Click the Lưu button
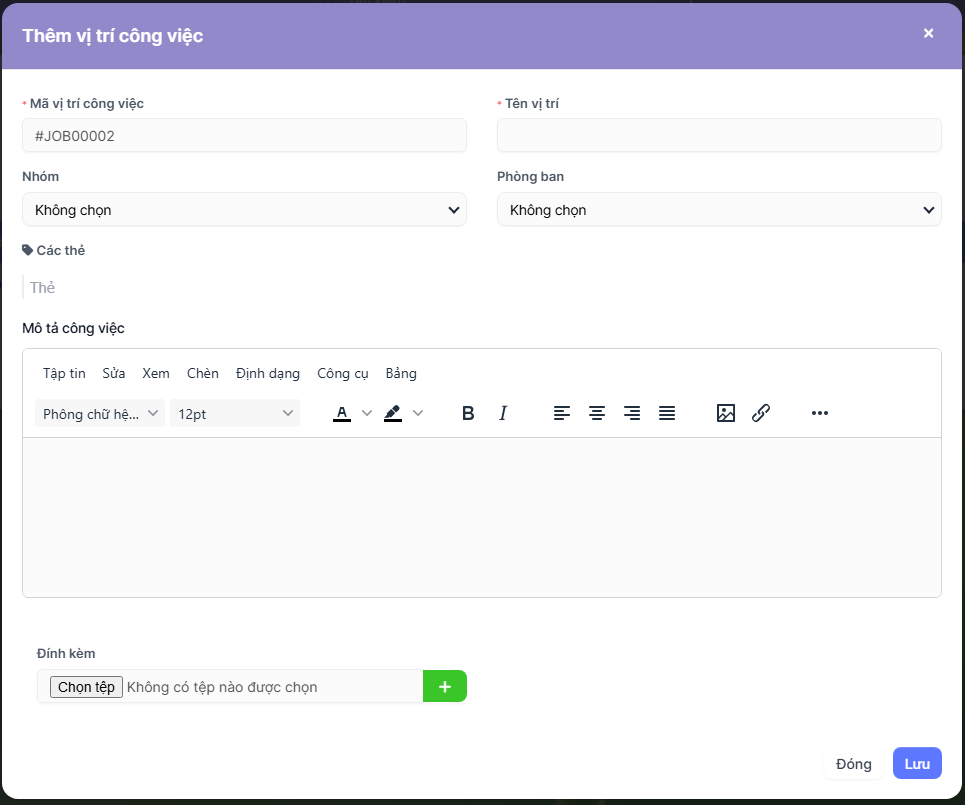Image resolution: width=965 pixels, height=805 pixels. click(917, 764)
